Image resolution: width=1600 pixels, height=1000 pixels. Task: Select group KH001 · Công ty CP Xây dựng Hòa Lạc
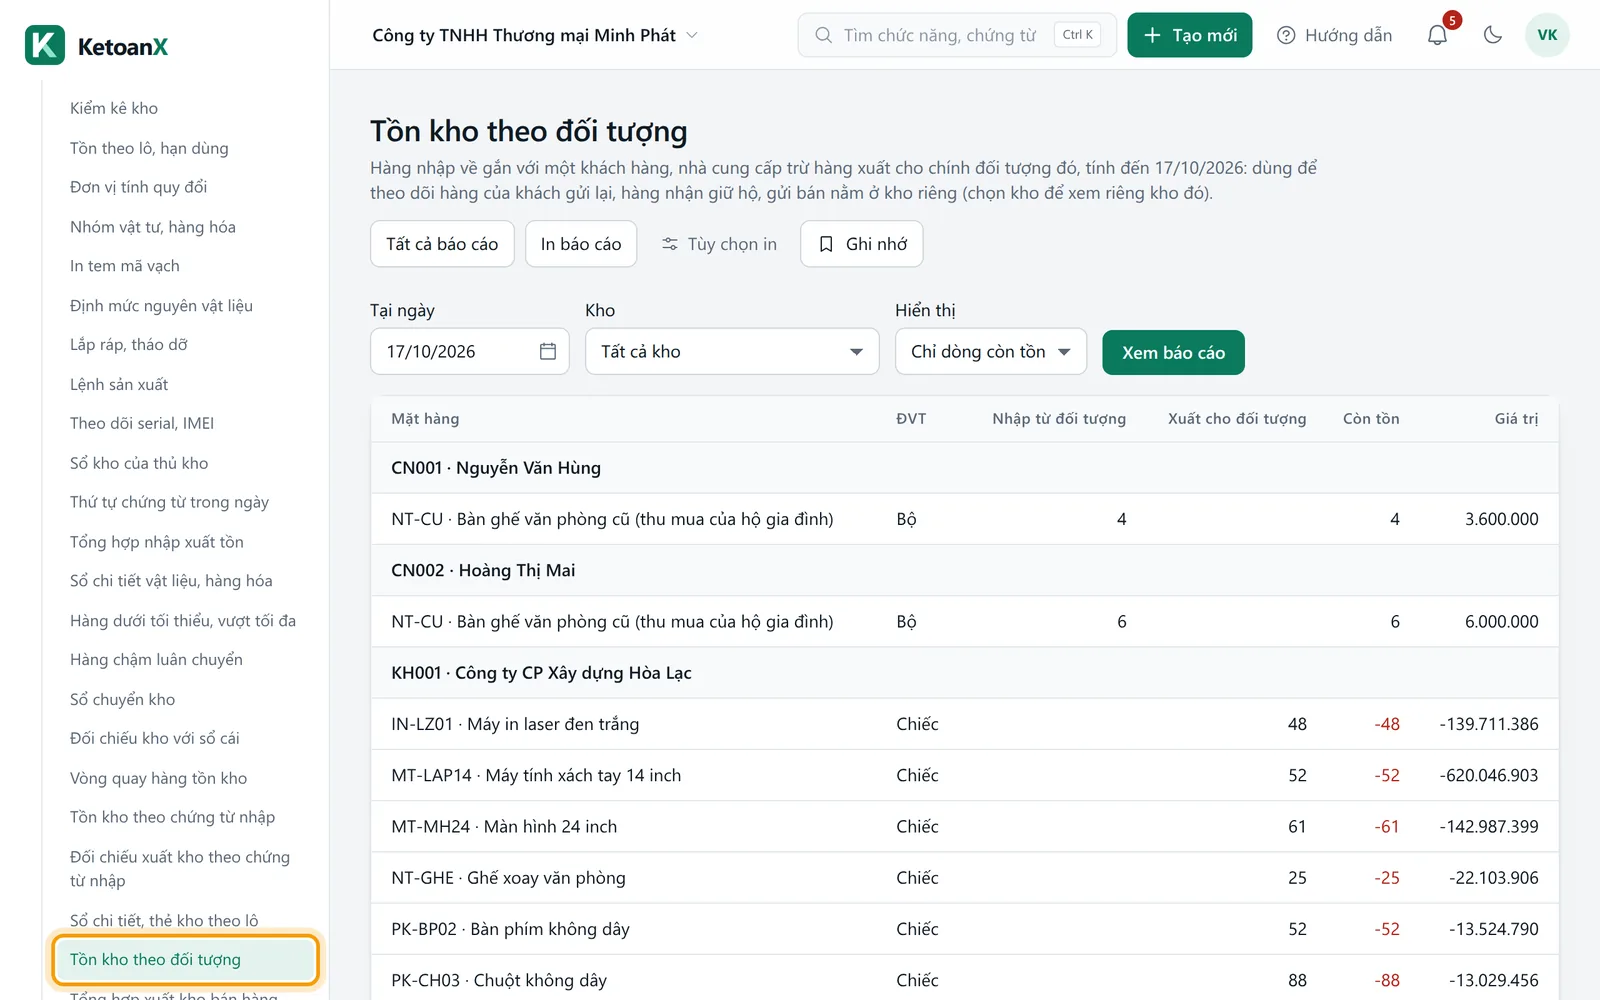(964, 673)
